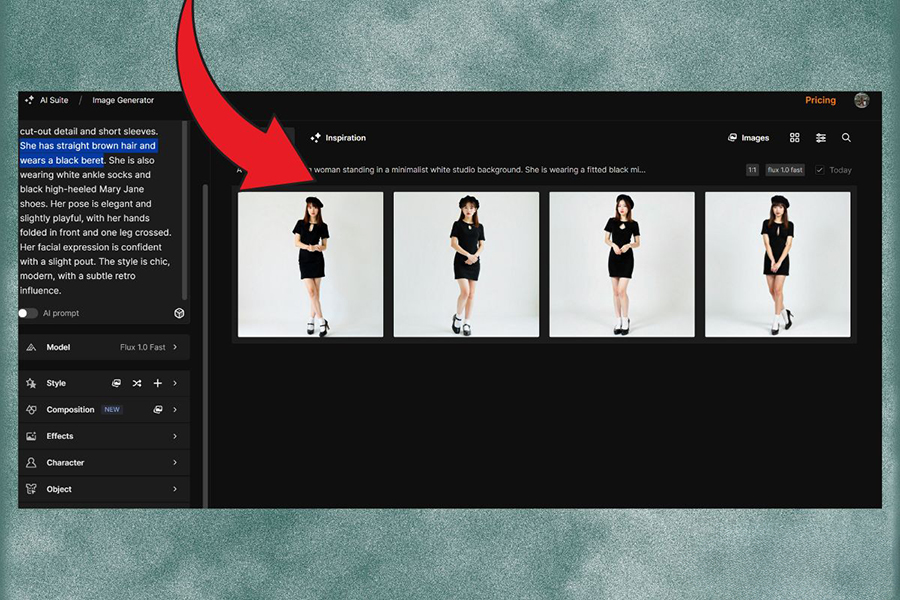Screen dimensions: 900x600
Task: Click the Character person icon
Action: (32, 462)
